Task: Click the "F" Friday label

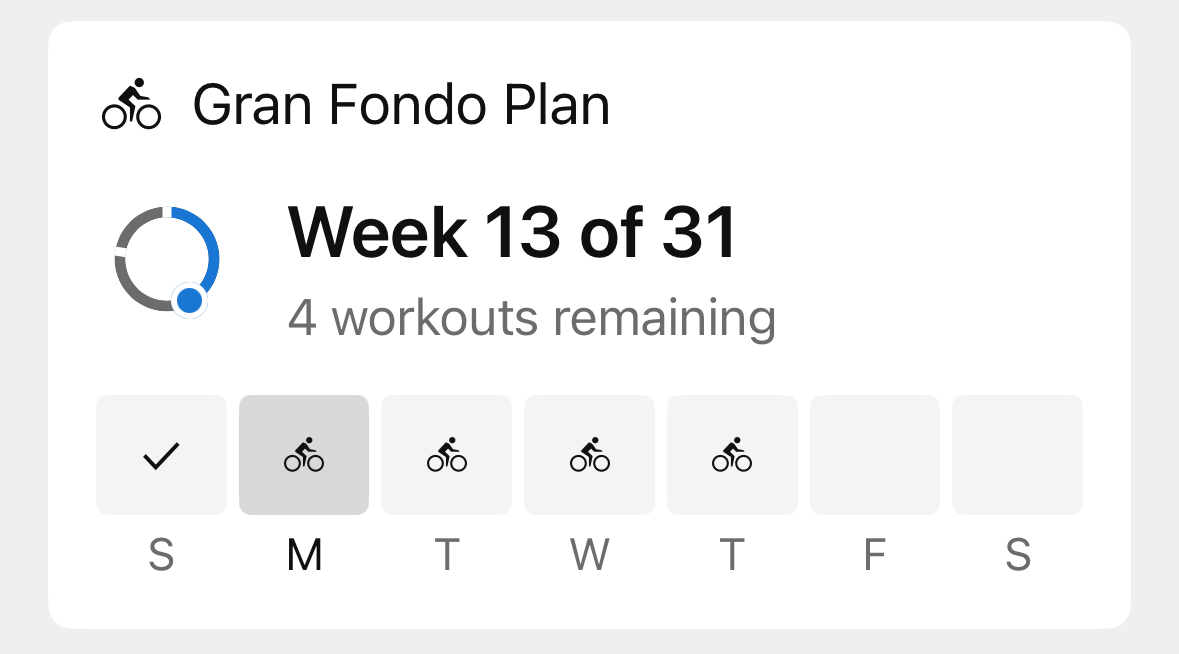Action: pyautogui.click(x=874, y=555)
